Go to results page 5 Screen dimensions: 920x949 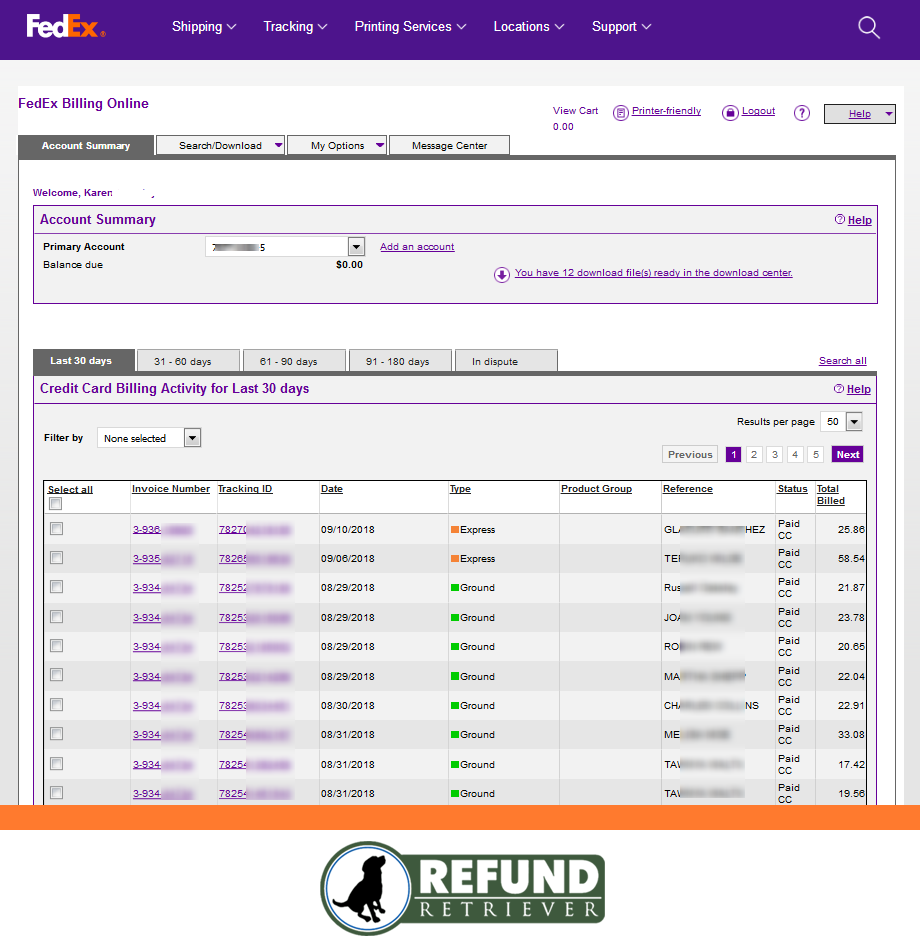(816, 455)
